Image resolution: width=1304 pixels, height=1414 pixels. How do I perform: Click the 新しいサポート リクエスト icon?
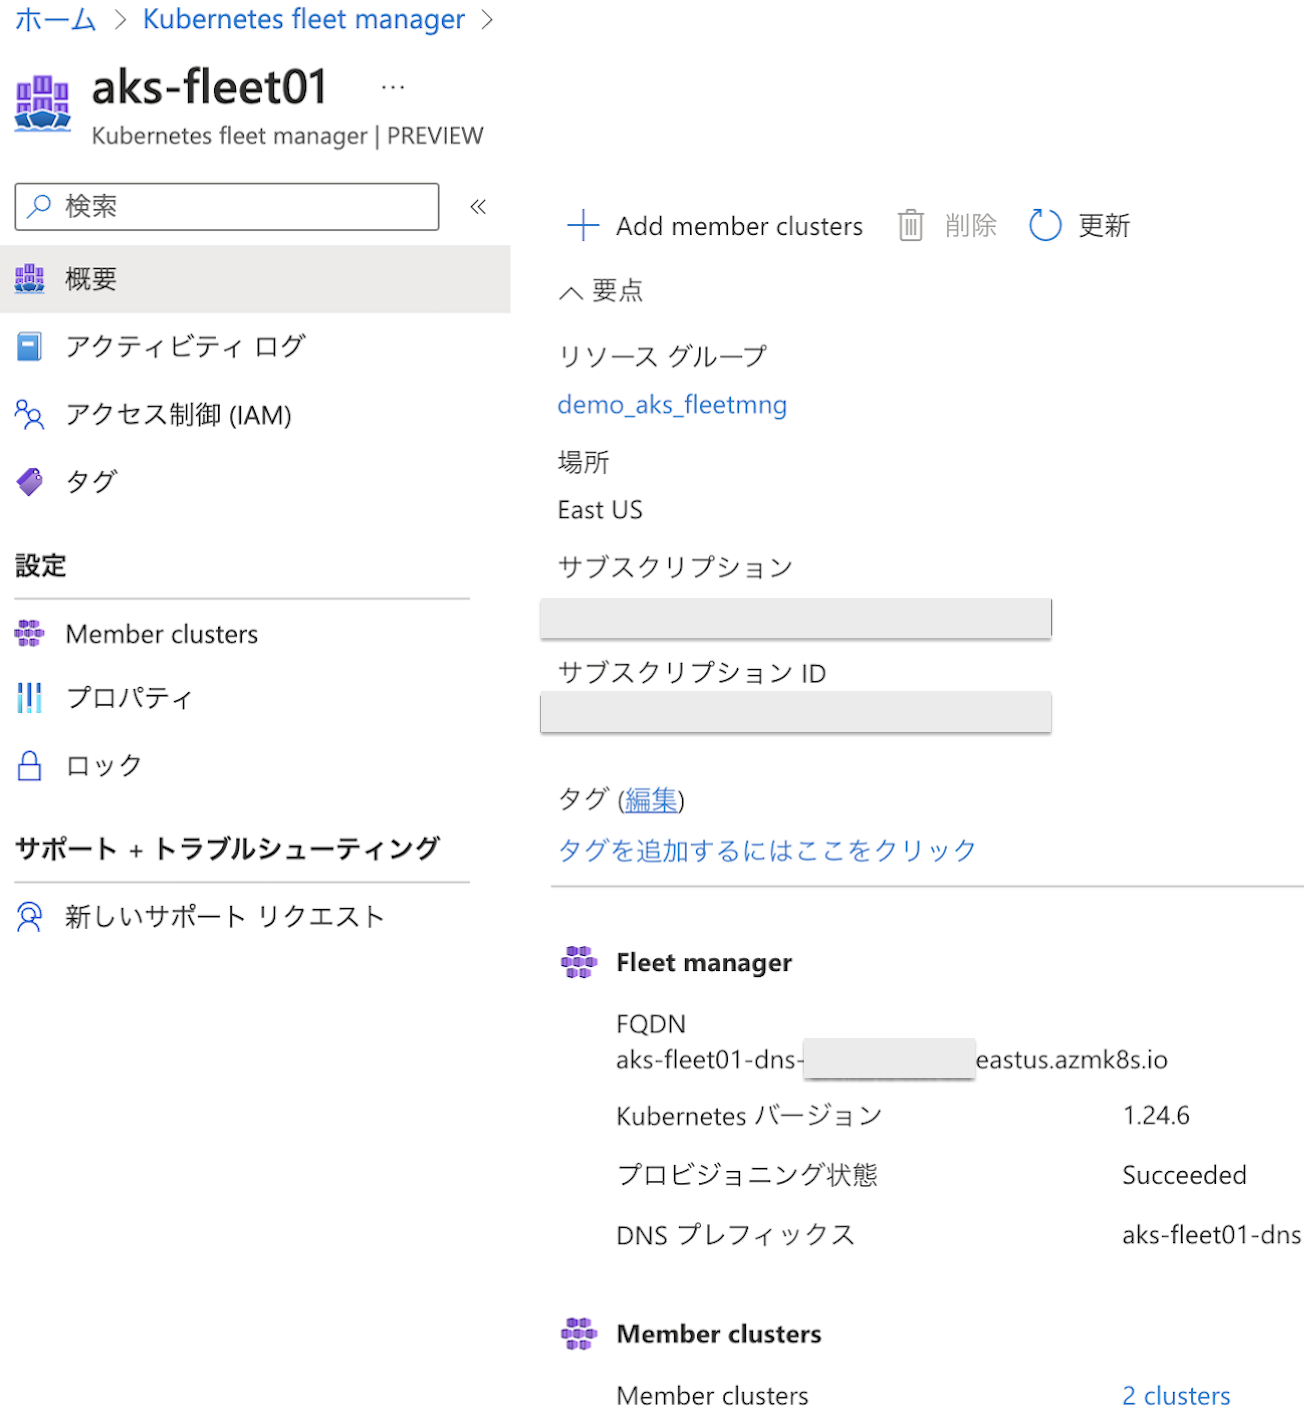pos(28,915)
